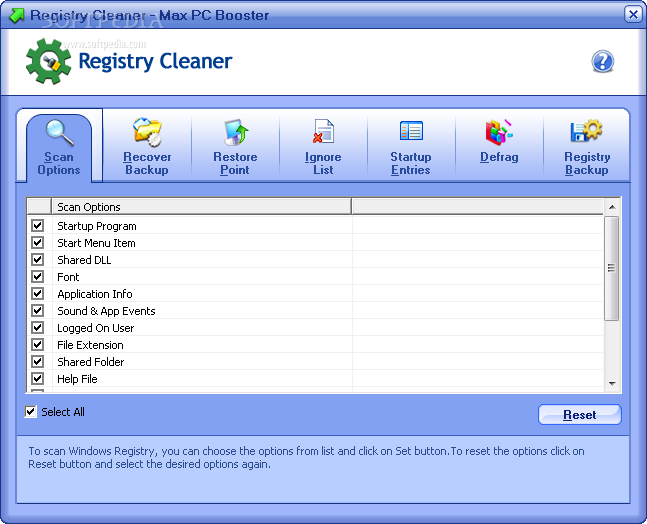Click the scrollbar down arrow

pyautogui.click(x=612, y=384)
